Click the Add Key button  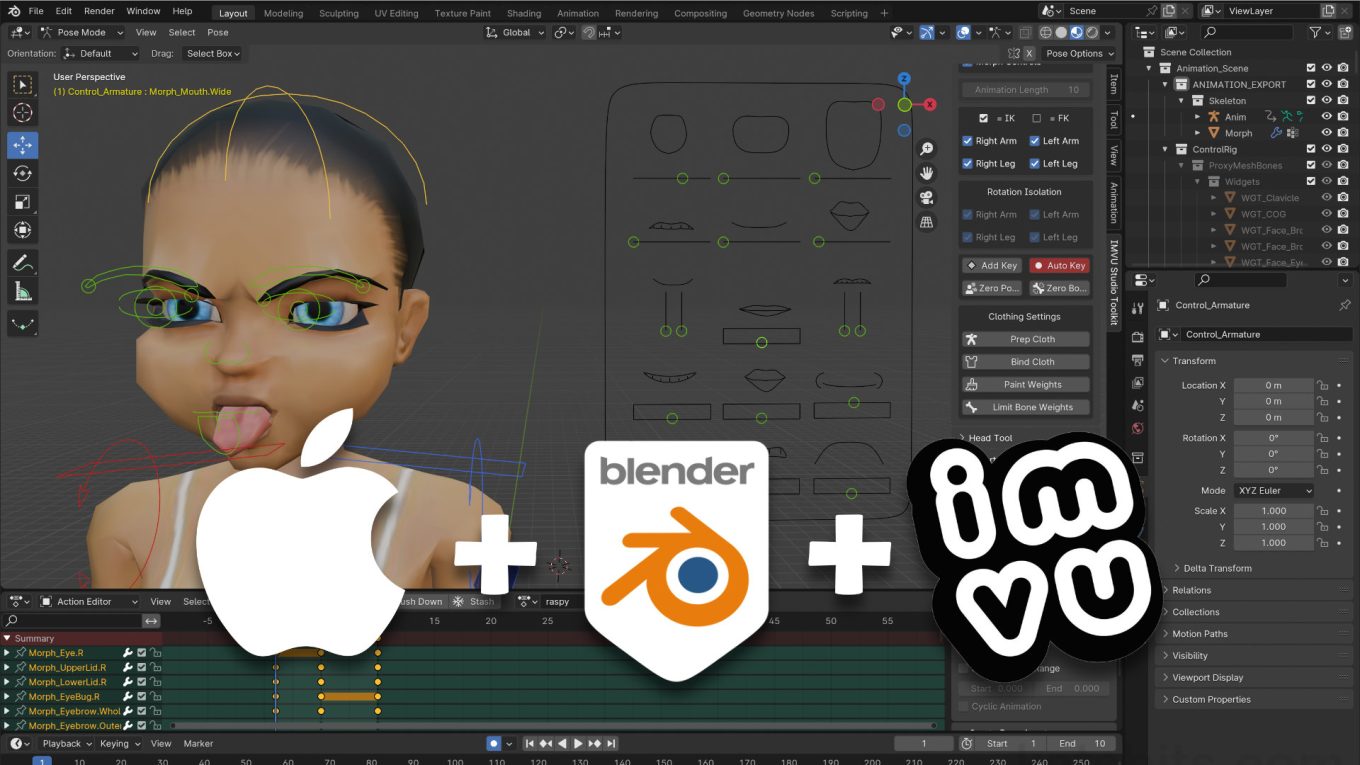[991, 266]
